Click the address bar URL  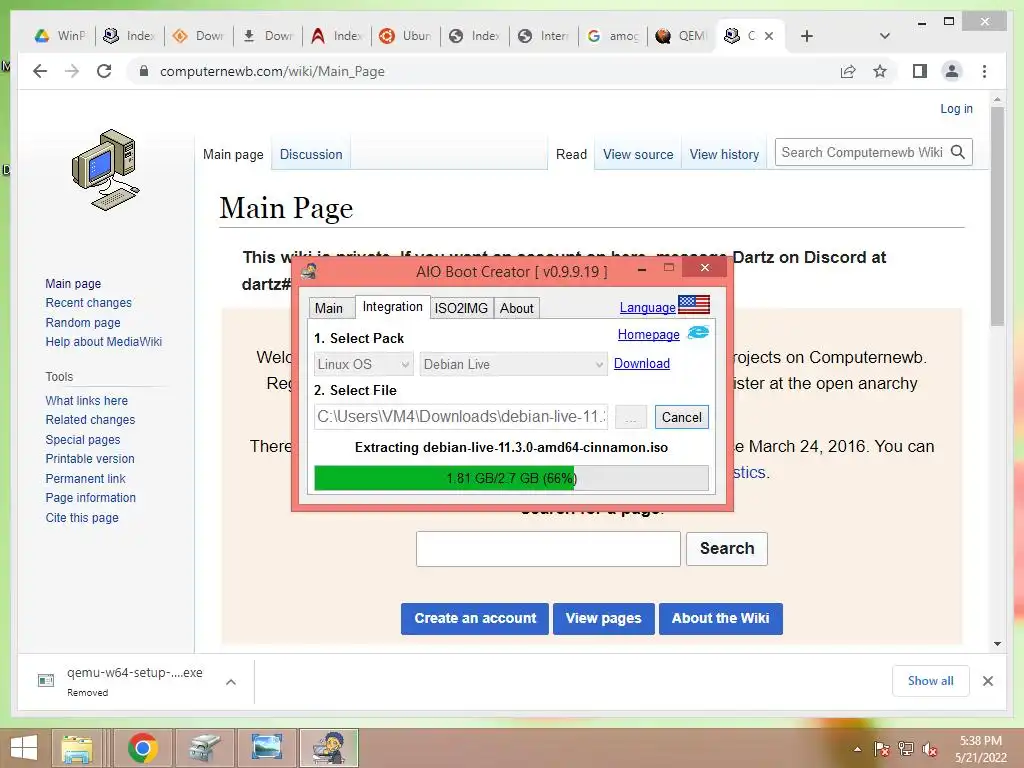pos(272,71)
